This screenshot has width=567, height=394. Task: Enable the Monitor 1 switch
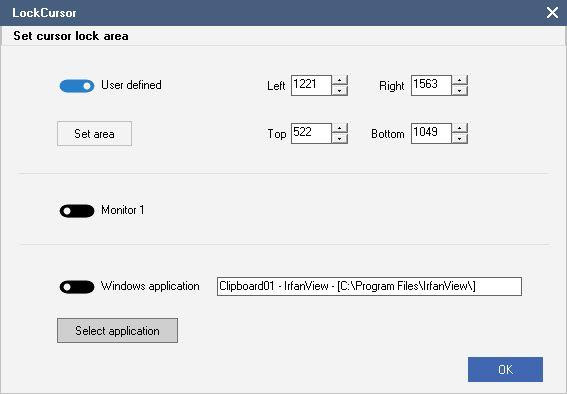[77, 211]
